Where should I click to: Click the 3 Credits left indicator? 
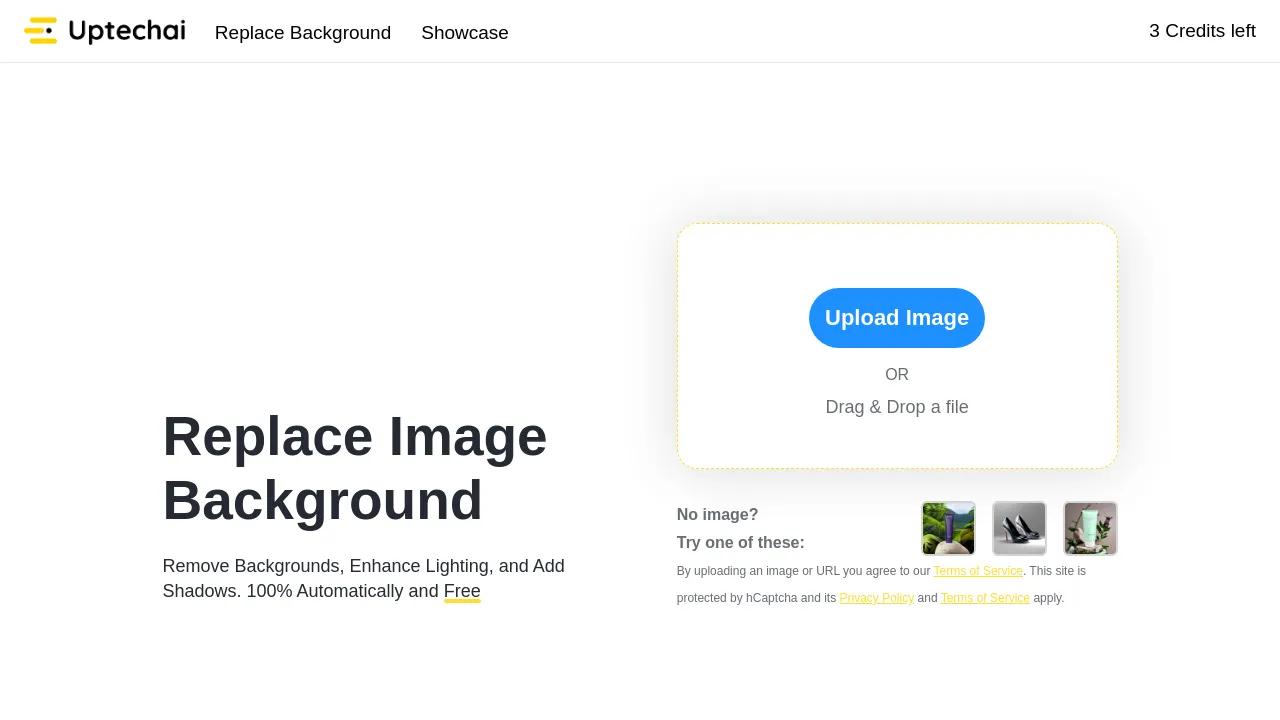1202,31
